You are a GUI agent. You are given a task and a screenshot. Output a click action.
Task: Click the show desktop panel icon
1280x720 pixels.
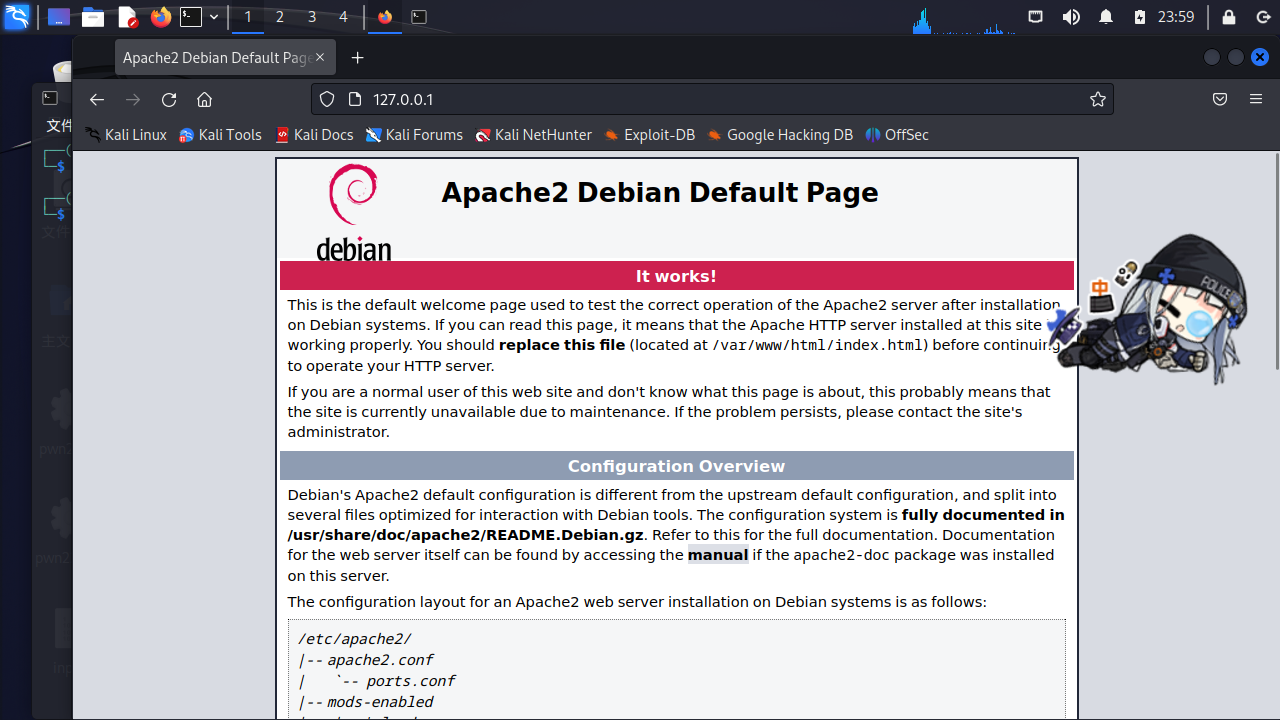[x=59, y=17]
